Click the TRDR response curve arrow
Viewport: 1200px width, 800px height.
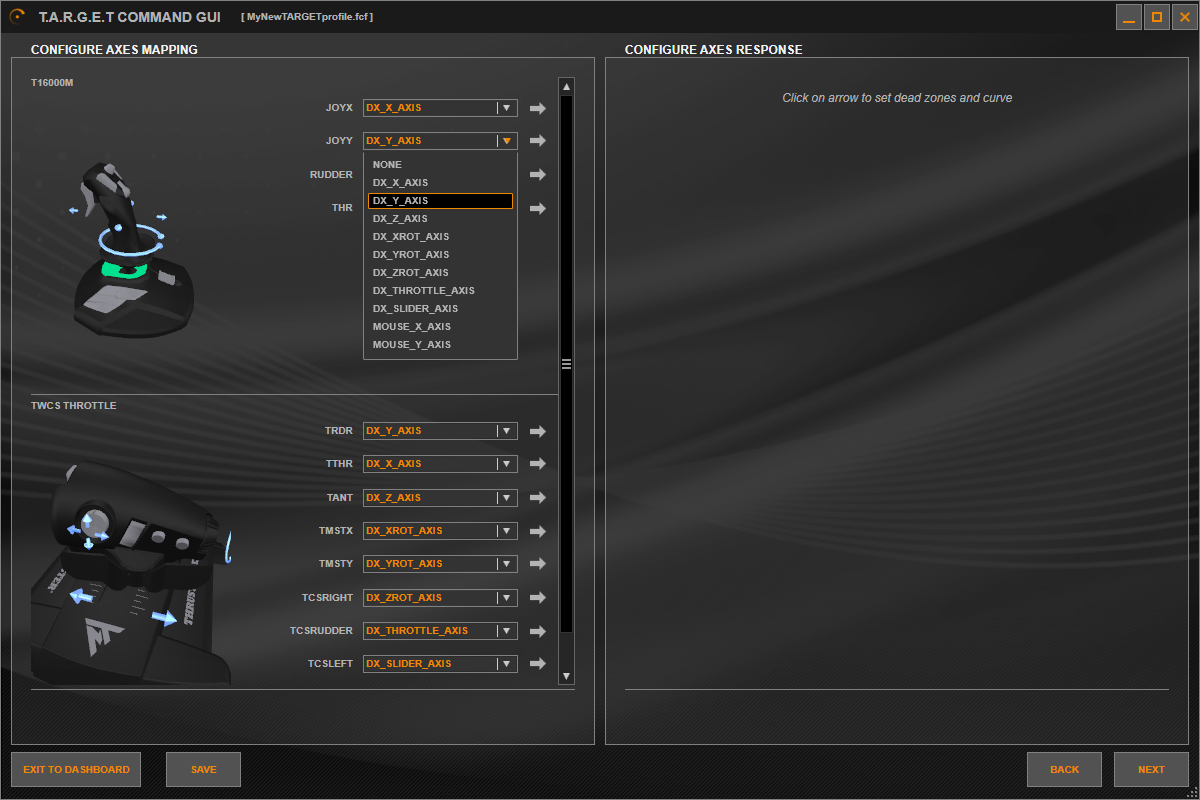[x=537, y=431]
